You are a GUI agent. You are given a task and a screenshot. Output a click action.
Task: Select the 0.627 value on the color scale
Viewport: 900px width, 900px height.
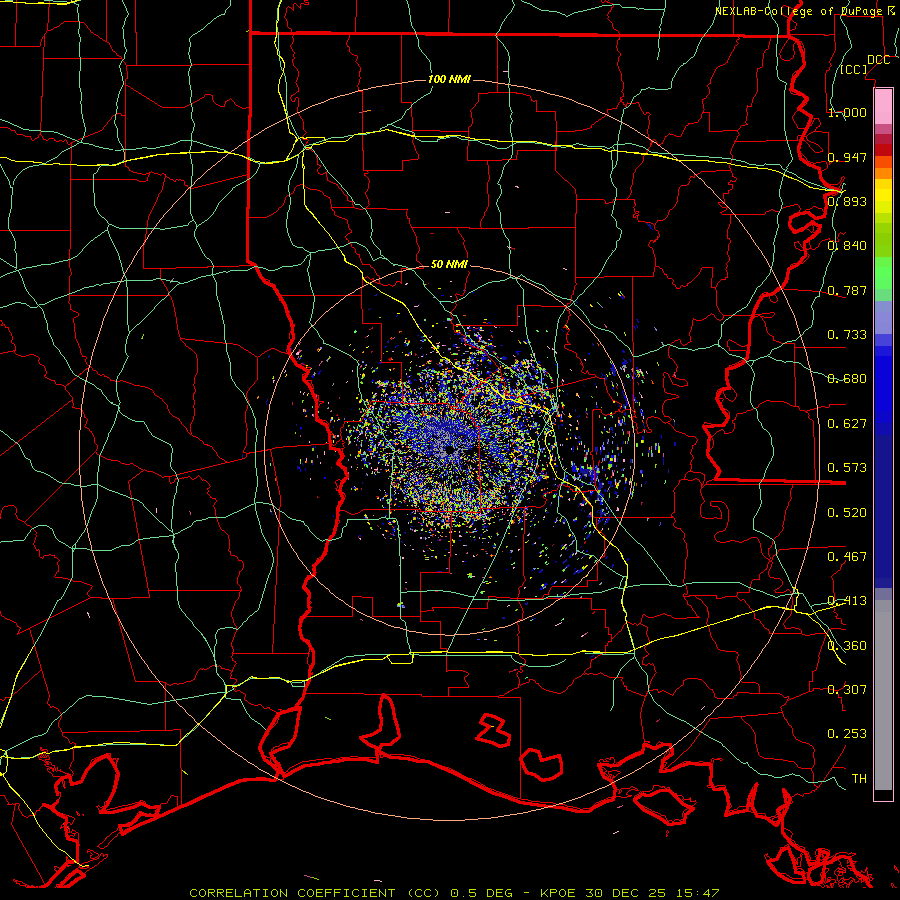point(847,424)
